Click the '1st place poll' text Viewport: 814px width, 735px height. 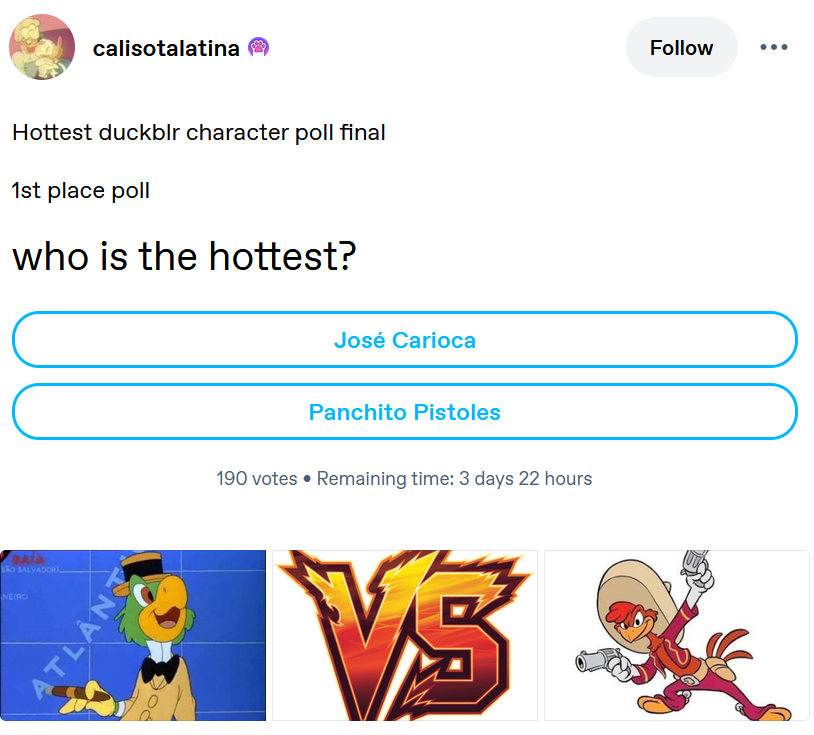[81, 190]
